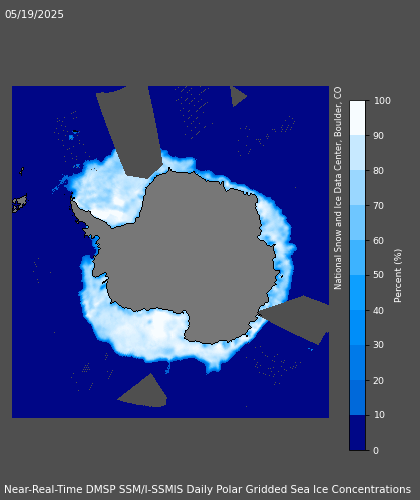The width and height of the screenshot is (420, 500).
Task: Select the 80-90 percent pale blue band
Action: [x=357, y=153]
